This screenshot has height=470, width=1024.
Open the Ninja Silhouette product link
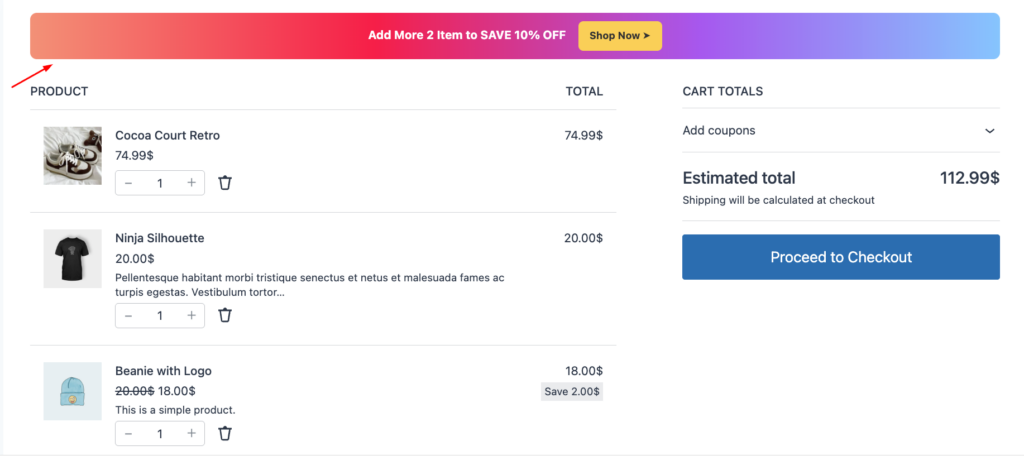159,238
